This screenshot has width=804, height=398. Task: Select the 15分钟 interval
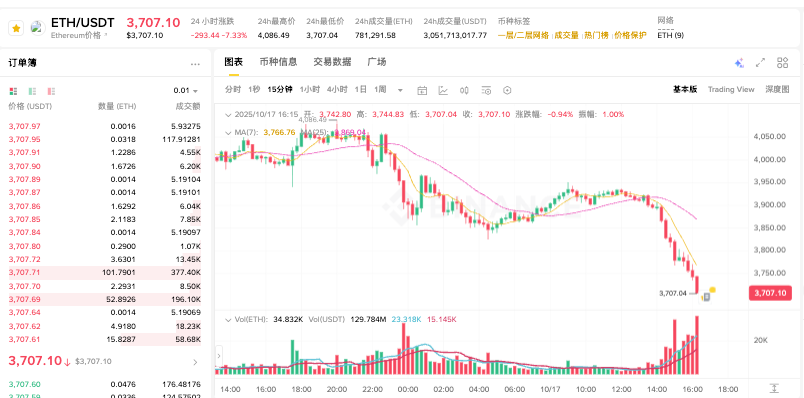tap(279, 89)
